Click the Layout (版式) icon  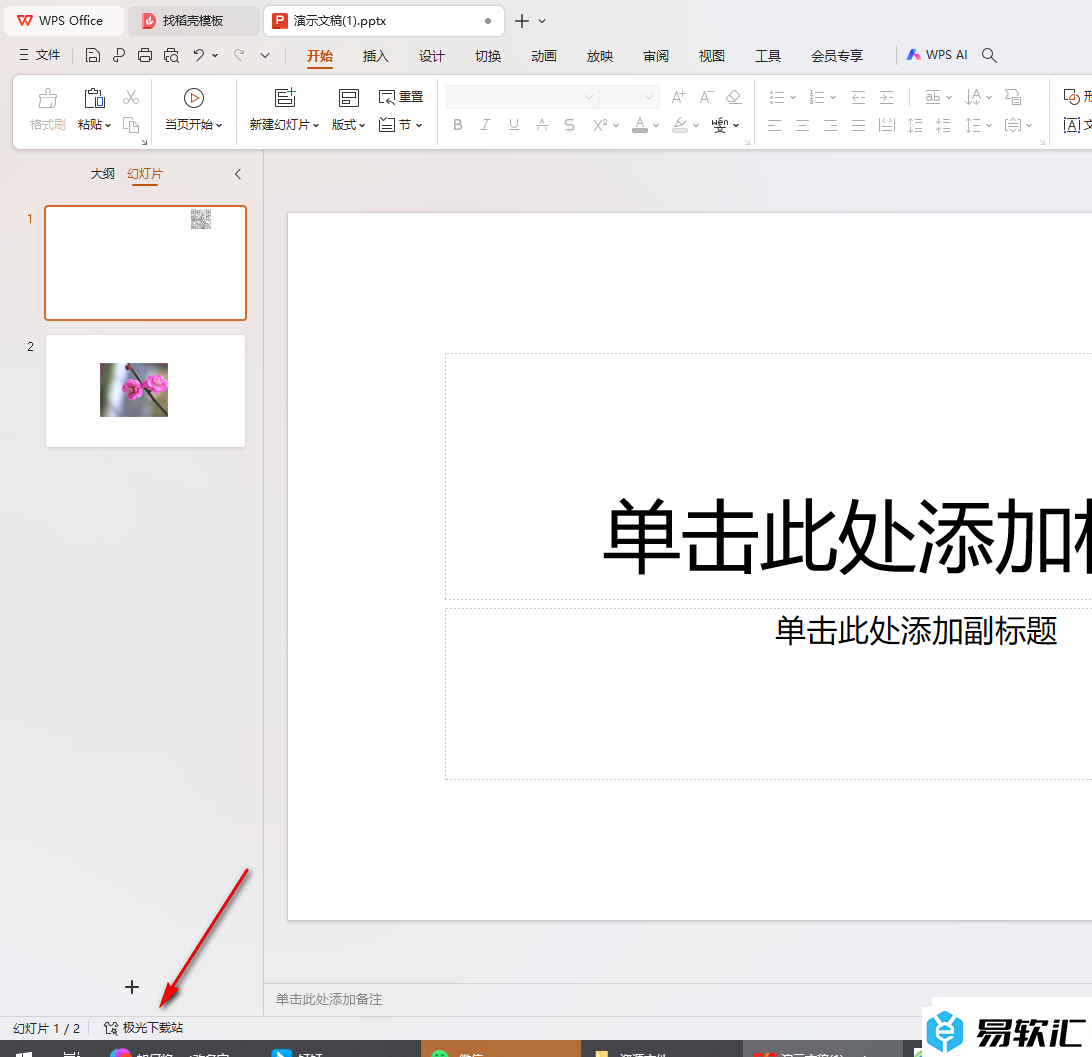[x=348, y=97]
